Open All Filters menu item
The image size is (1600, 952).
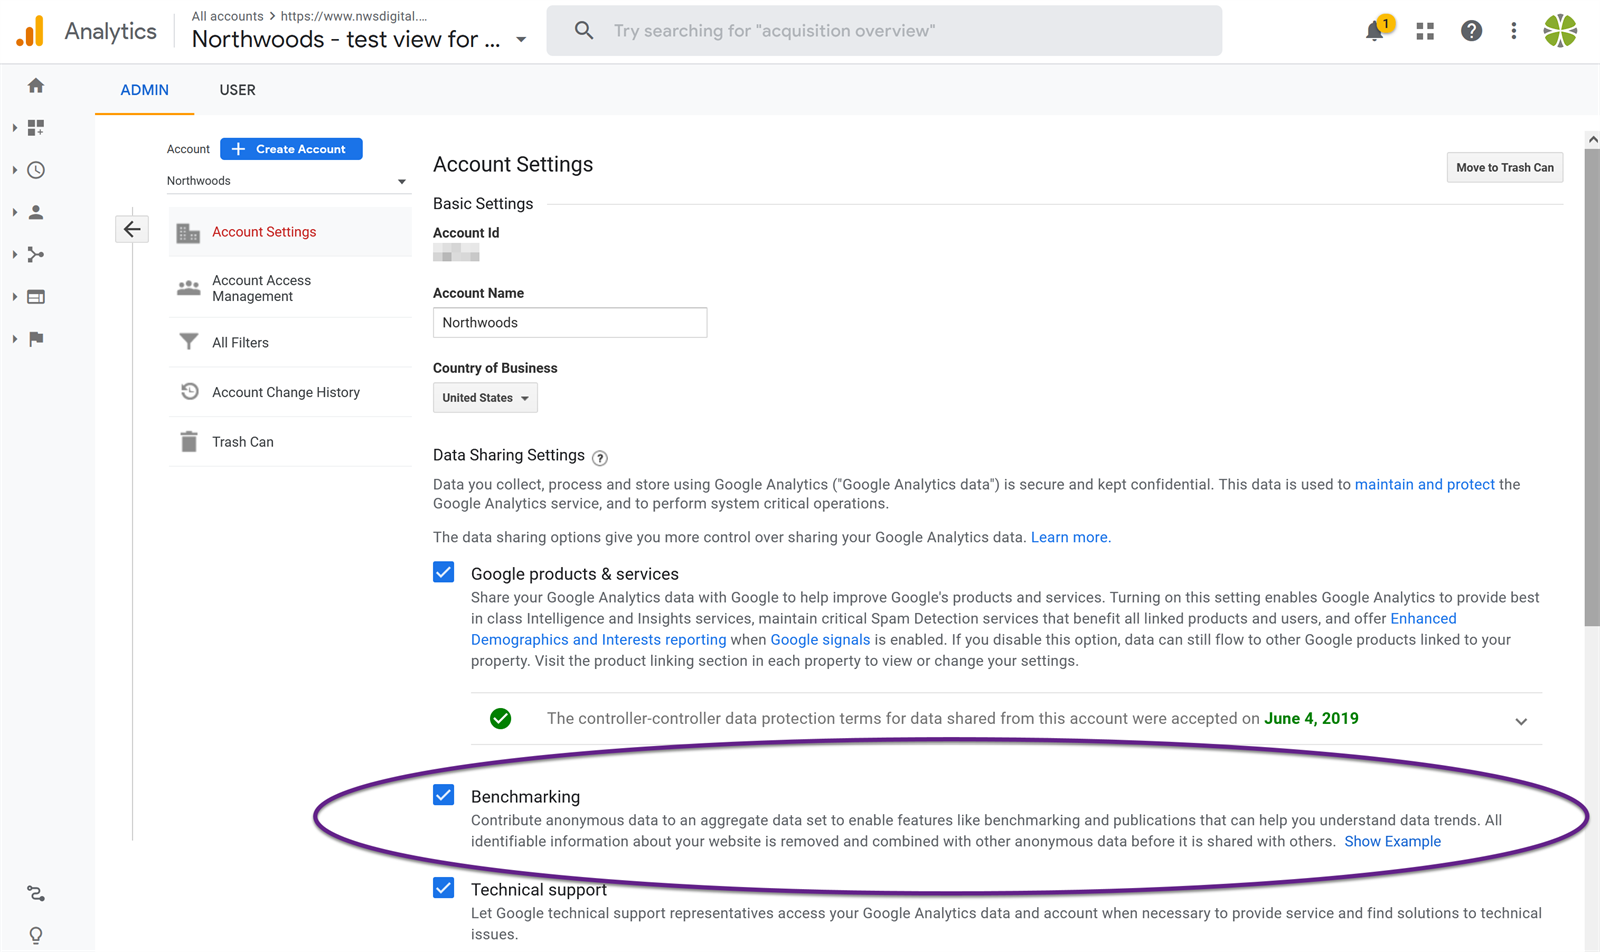[290, 342]
